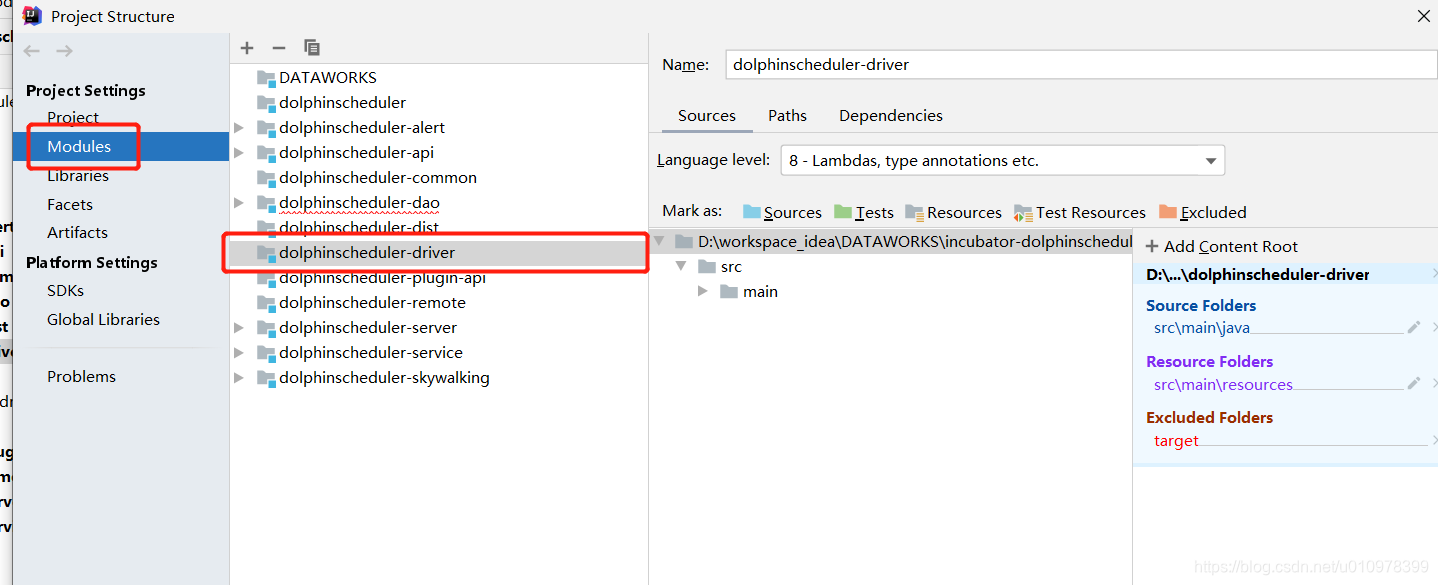Open Project under Project Settings
1438x585 pixels.
pos(73,117)
